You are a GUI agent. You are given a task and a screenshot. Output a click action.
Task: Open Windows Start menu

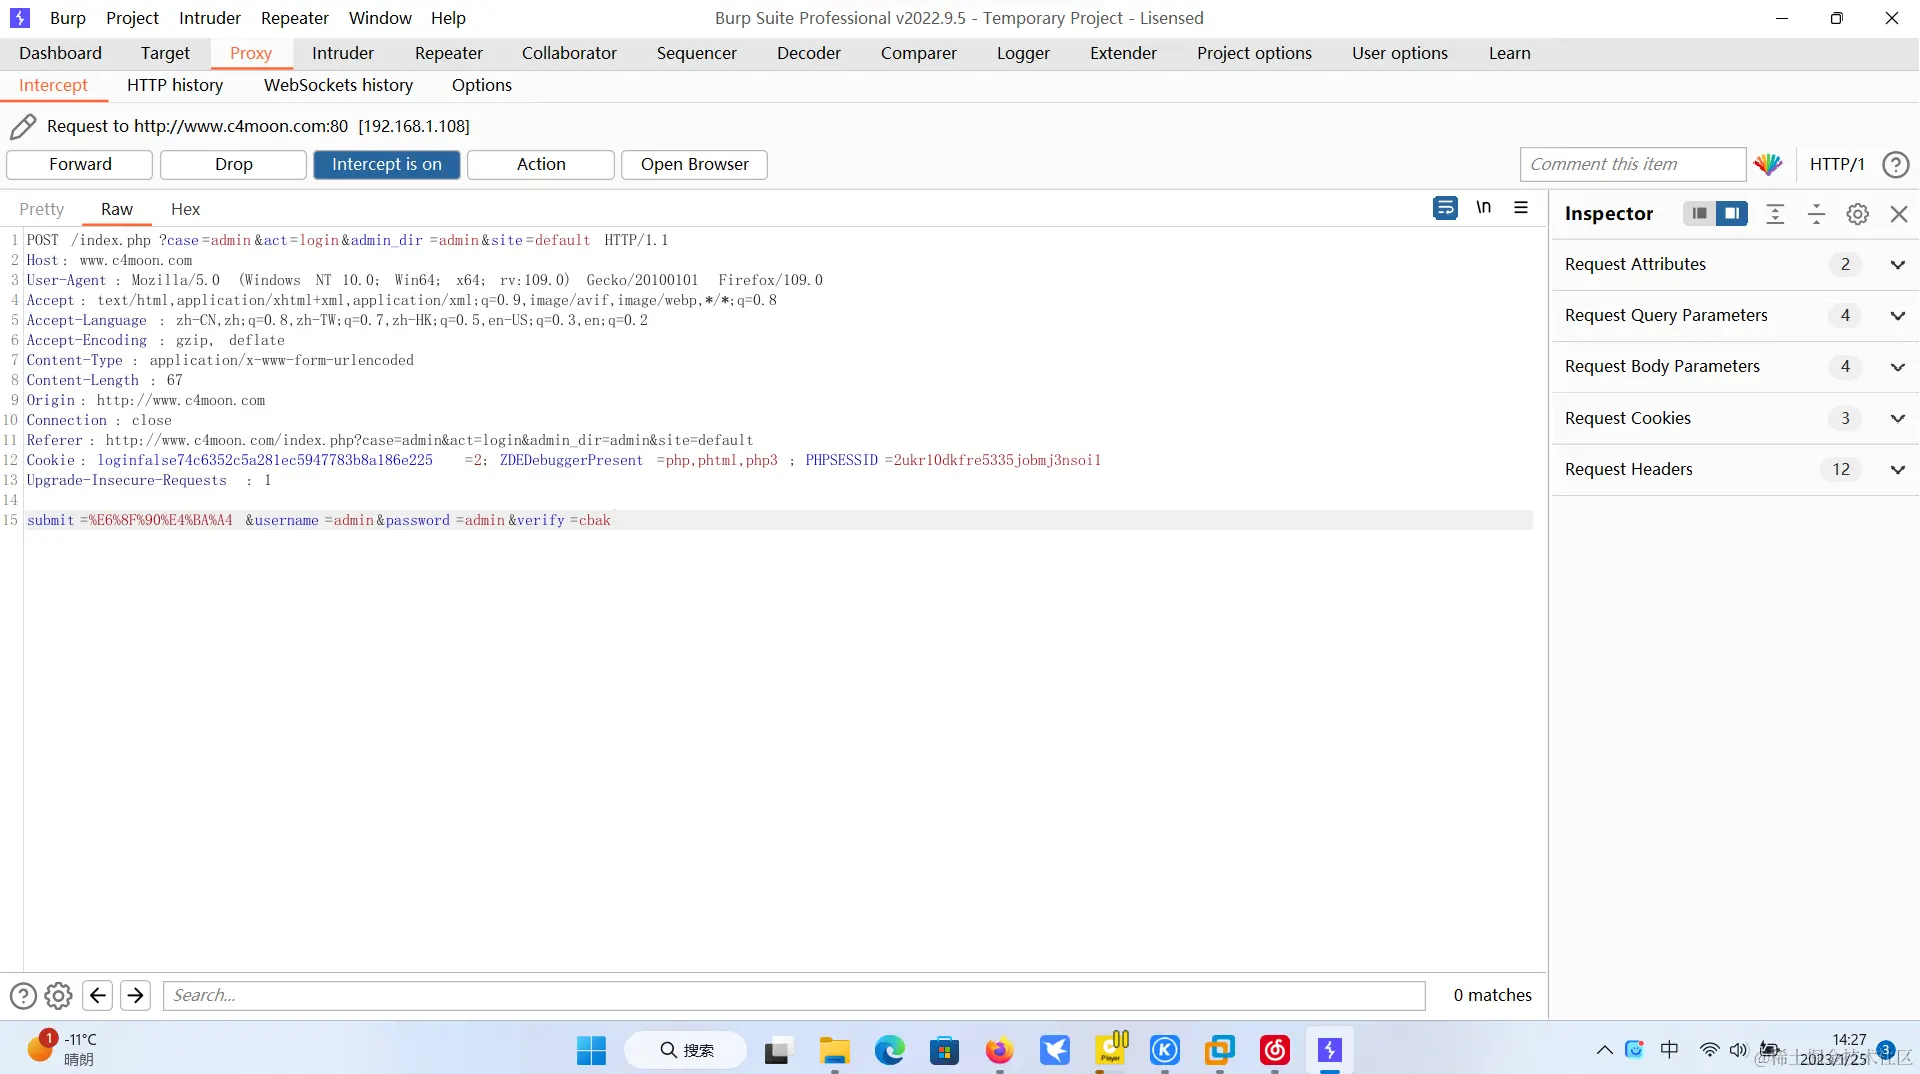(591, 1050)
